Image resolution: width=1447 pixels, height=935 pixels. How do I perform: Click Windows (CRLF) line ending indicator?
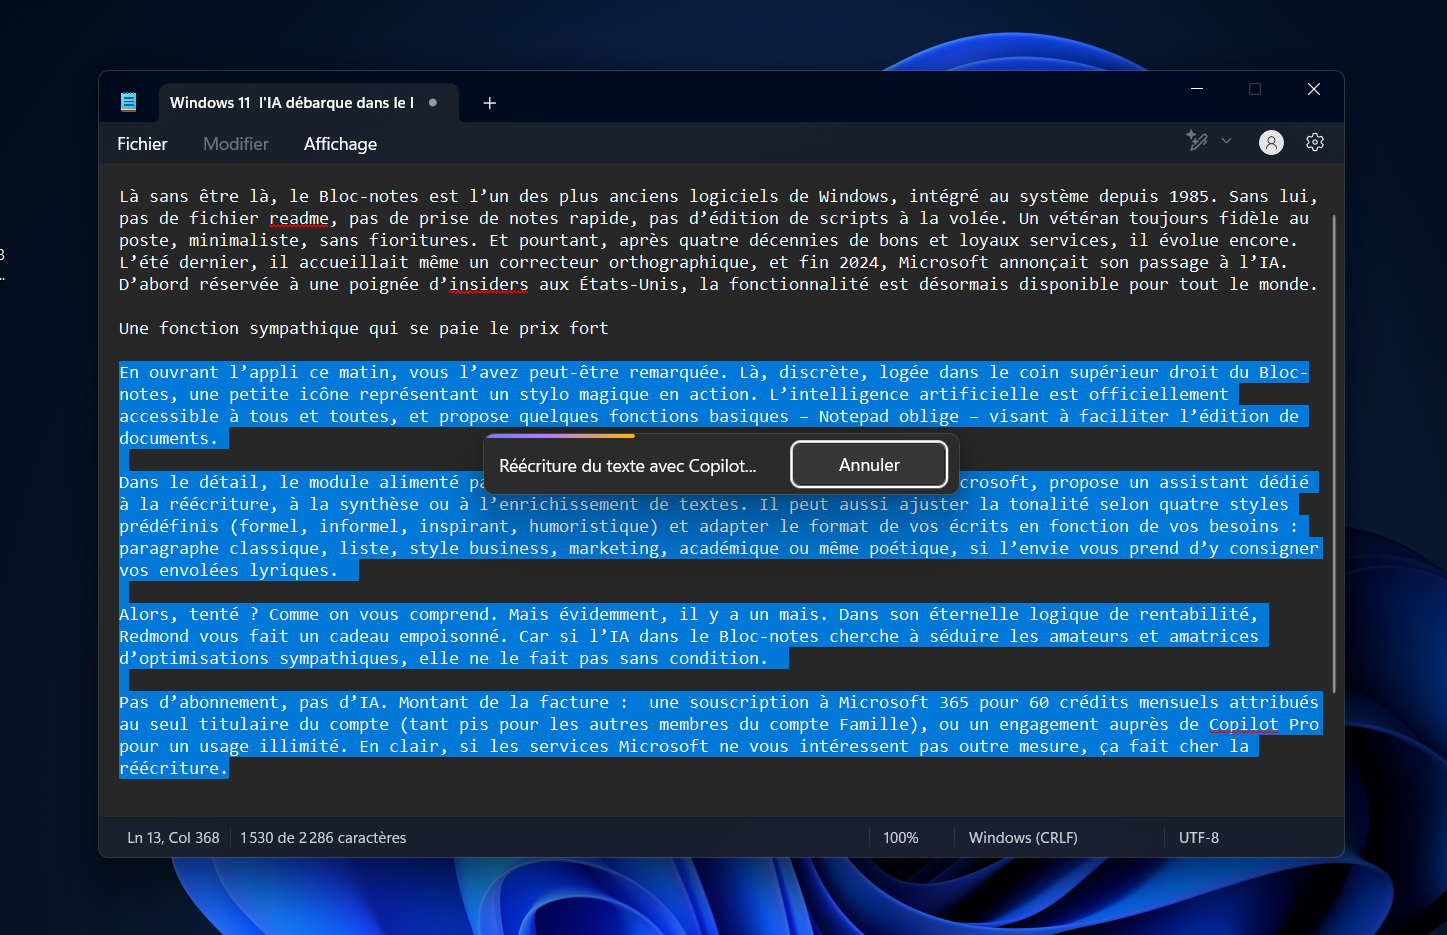tap(1022, 838)
